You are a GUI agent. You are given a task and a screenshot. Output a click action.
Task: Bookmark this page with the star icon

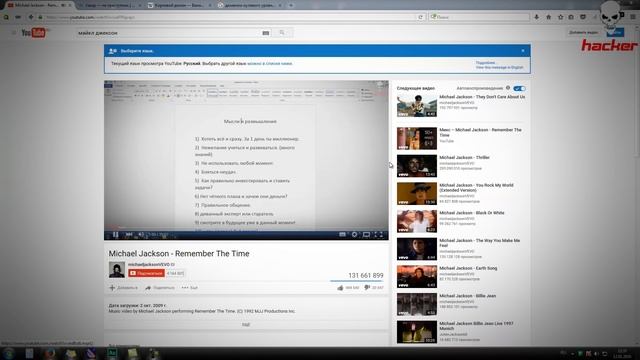click(560, 17)
